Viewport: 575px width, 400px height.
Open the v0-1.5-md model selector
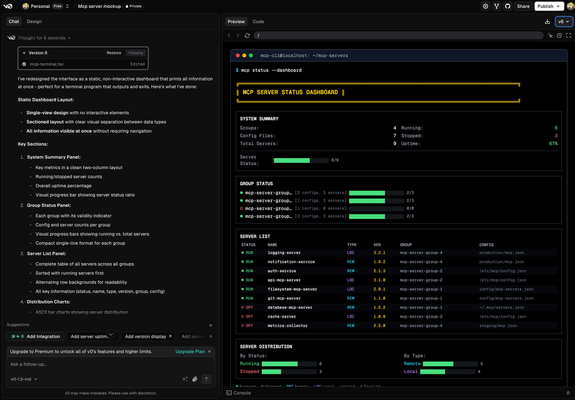coord(23,379)
